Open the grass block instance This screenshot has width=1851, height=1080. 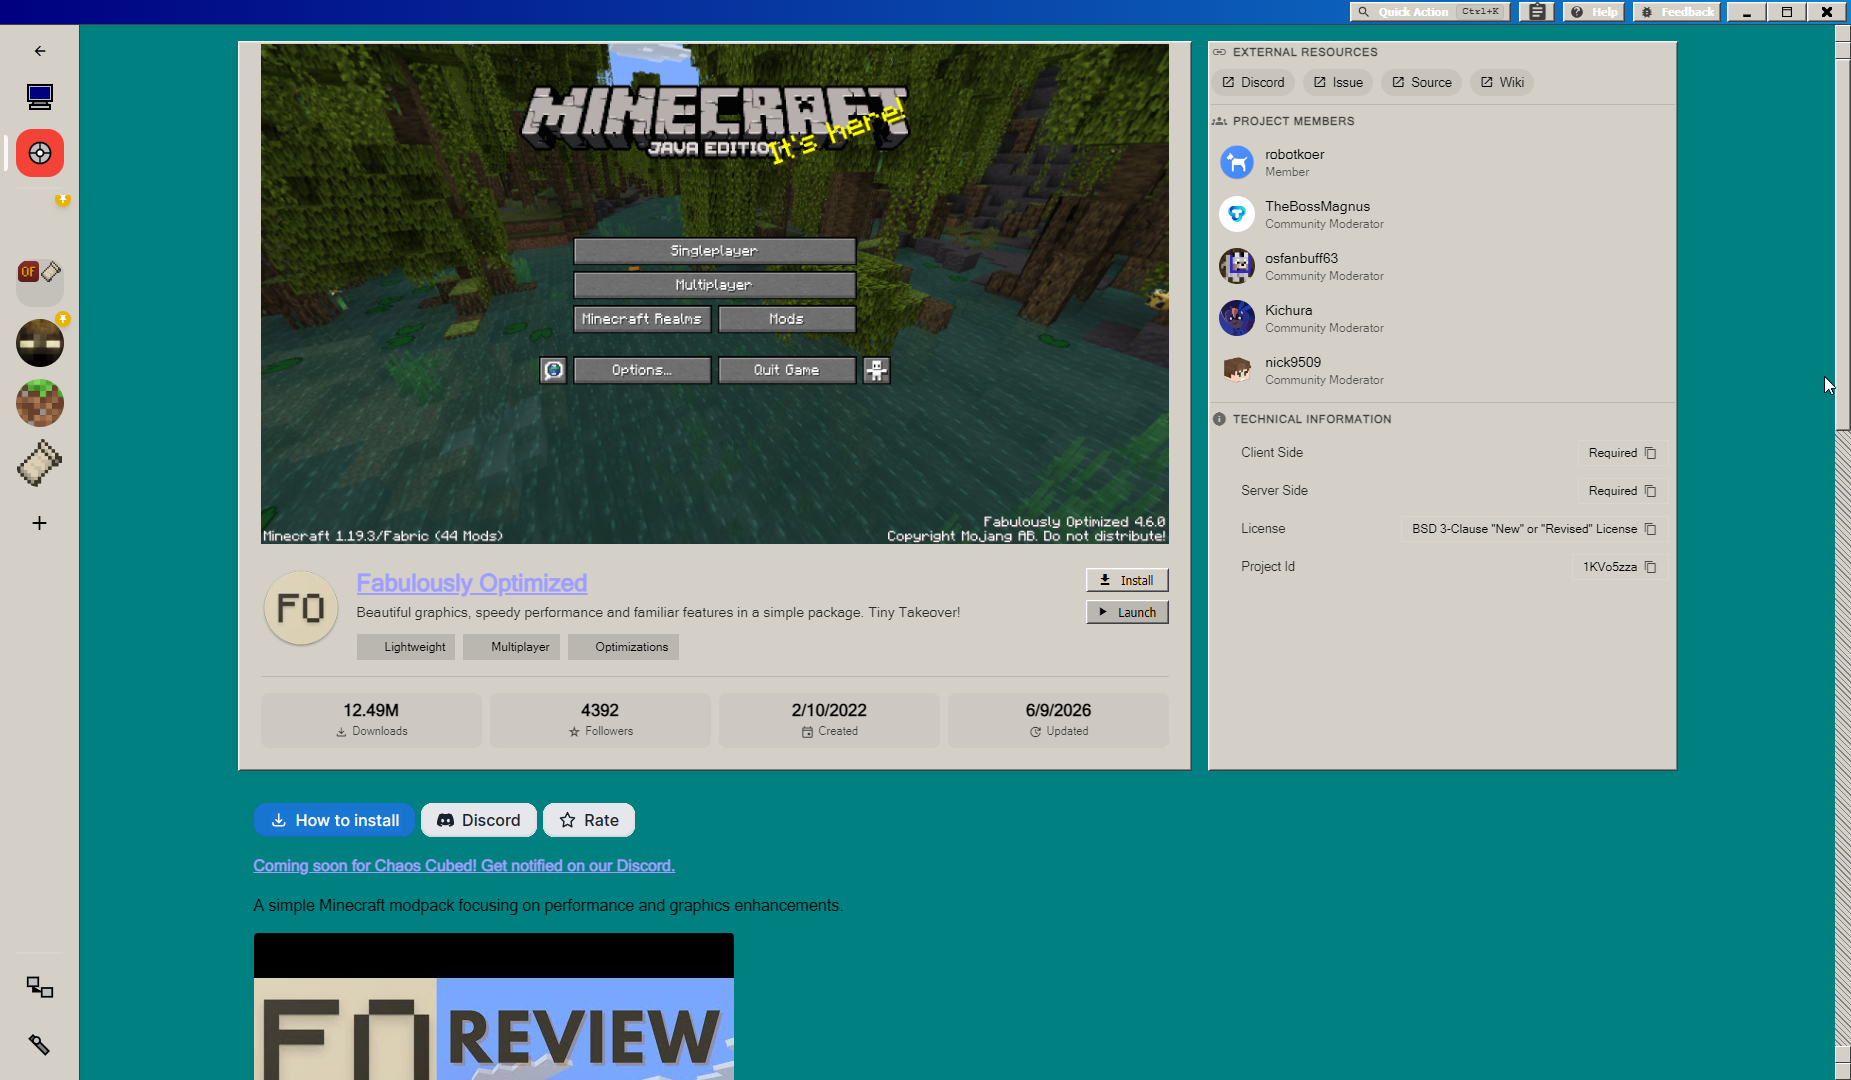pos(40,403)
